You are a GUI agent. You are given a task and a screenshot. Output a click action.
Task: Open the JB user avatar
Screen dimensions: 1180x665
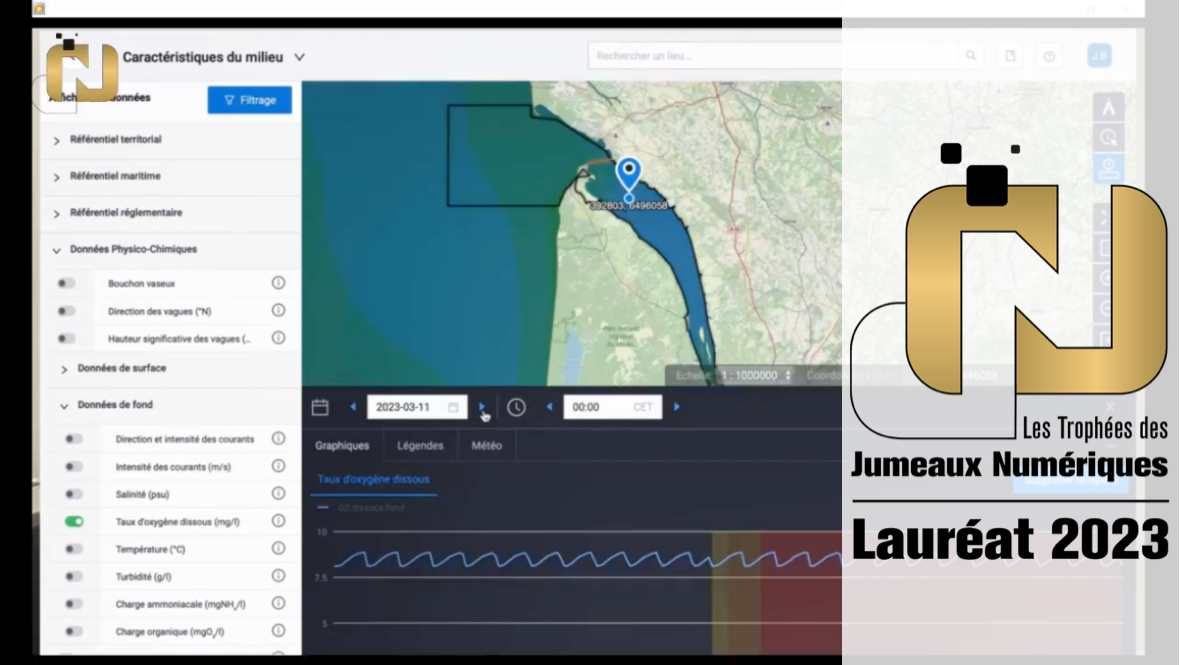(x=1099, y=56)
